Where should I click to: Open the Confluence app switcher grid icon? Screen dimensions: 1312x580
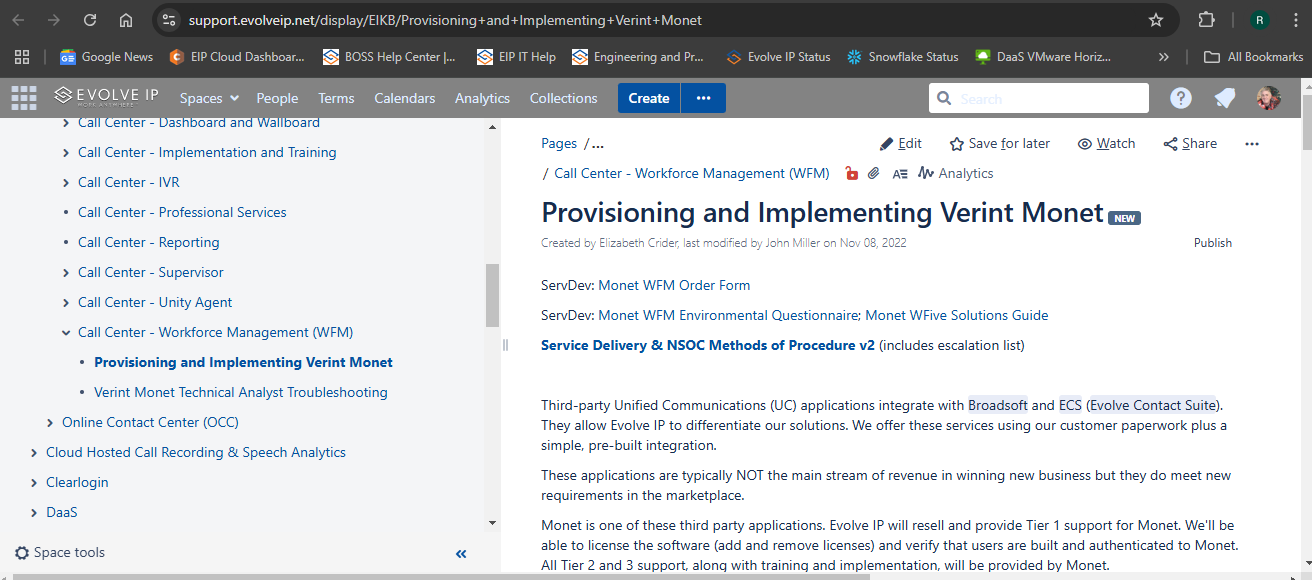(23, 98)
